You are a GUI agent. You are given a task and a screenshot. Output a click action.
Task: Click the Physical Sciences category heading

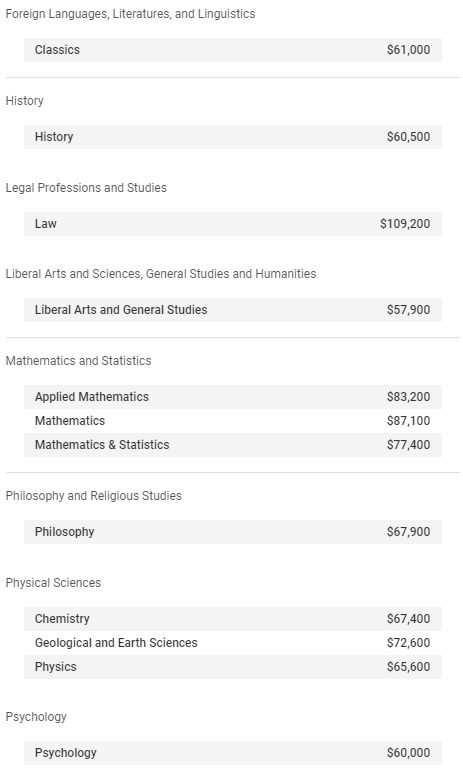[53, 583]
